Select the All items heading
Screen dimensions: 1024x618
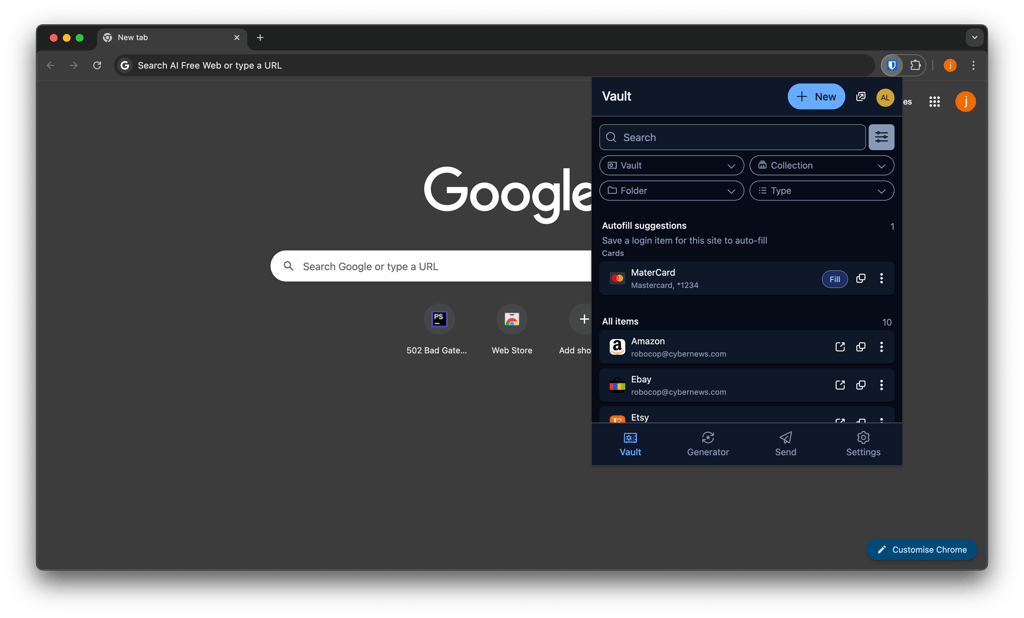coord(620,321)
